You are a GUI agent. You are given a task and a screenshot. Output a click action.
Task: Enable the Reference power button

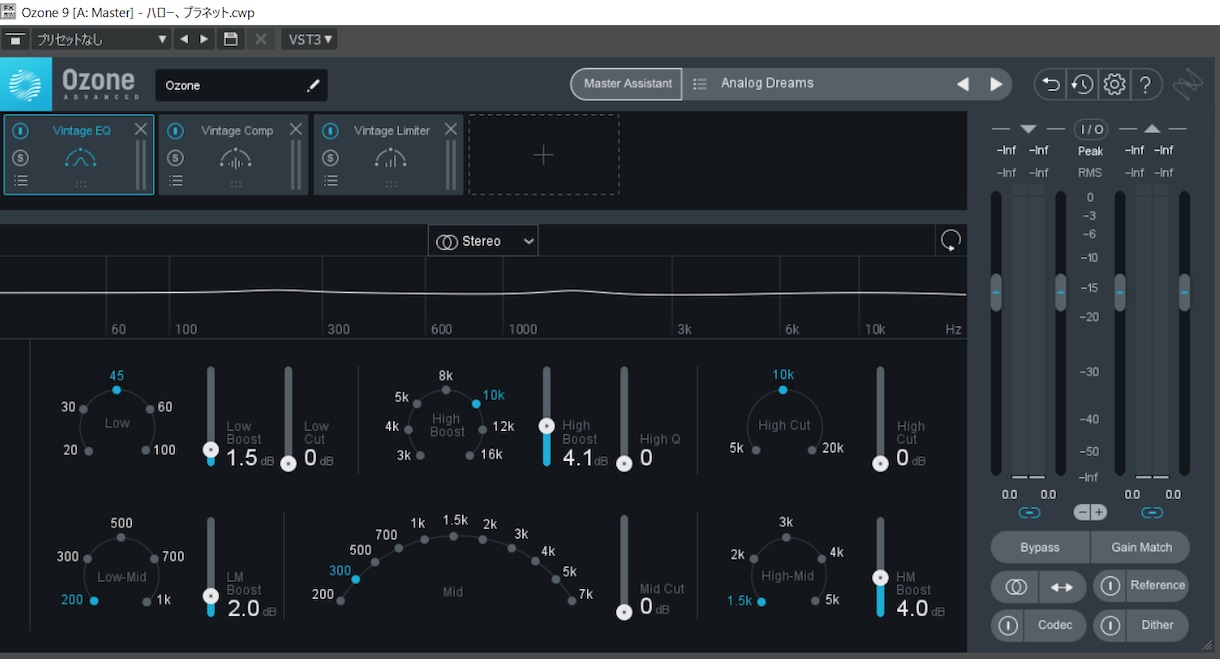[1110, 586]
